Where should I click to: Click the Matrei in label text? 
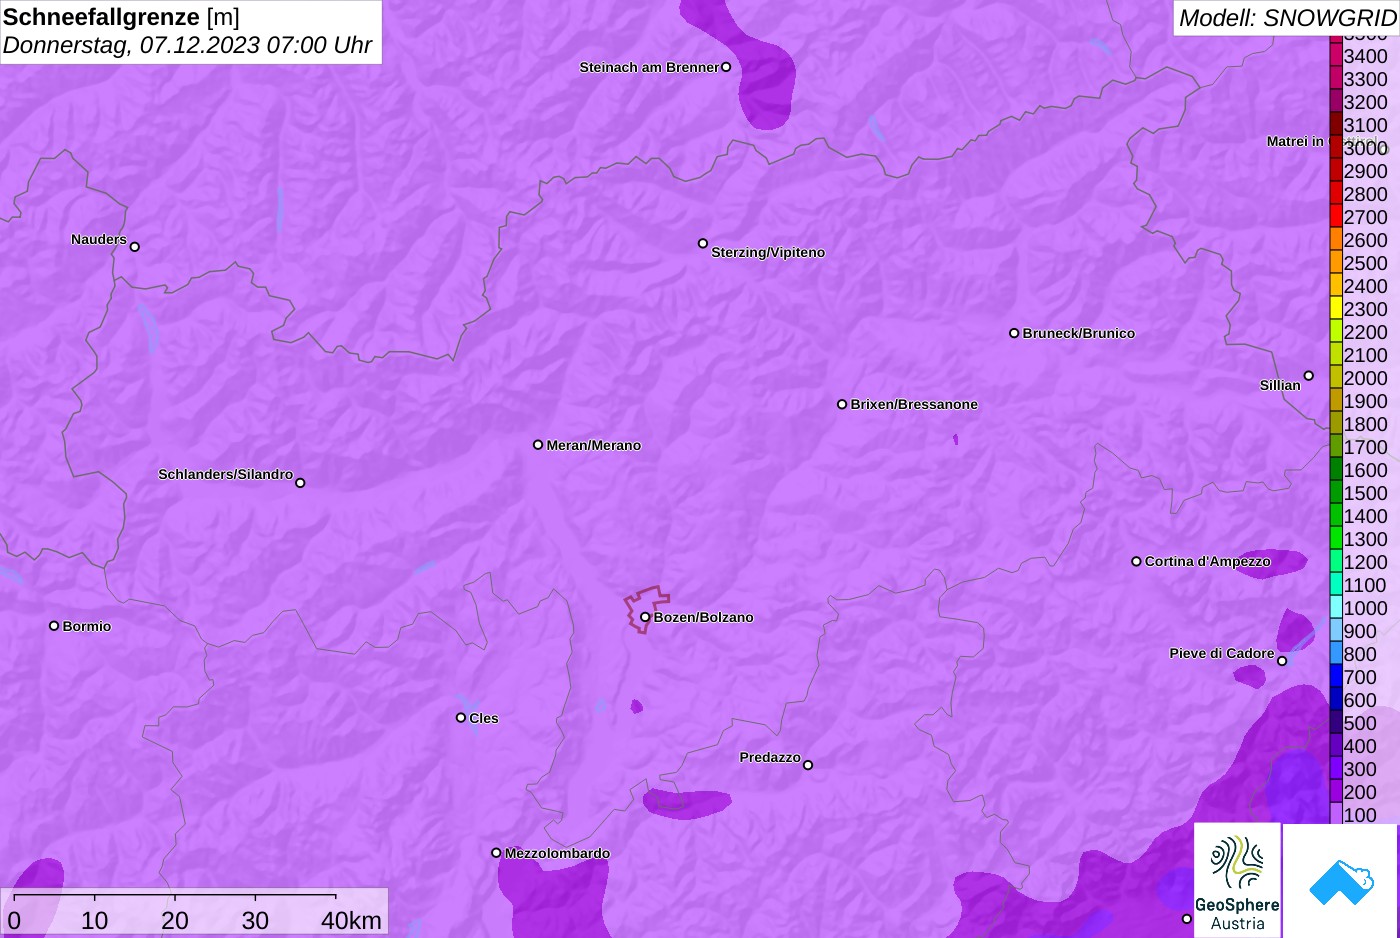tap(1295, 141)
